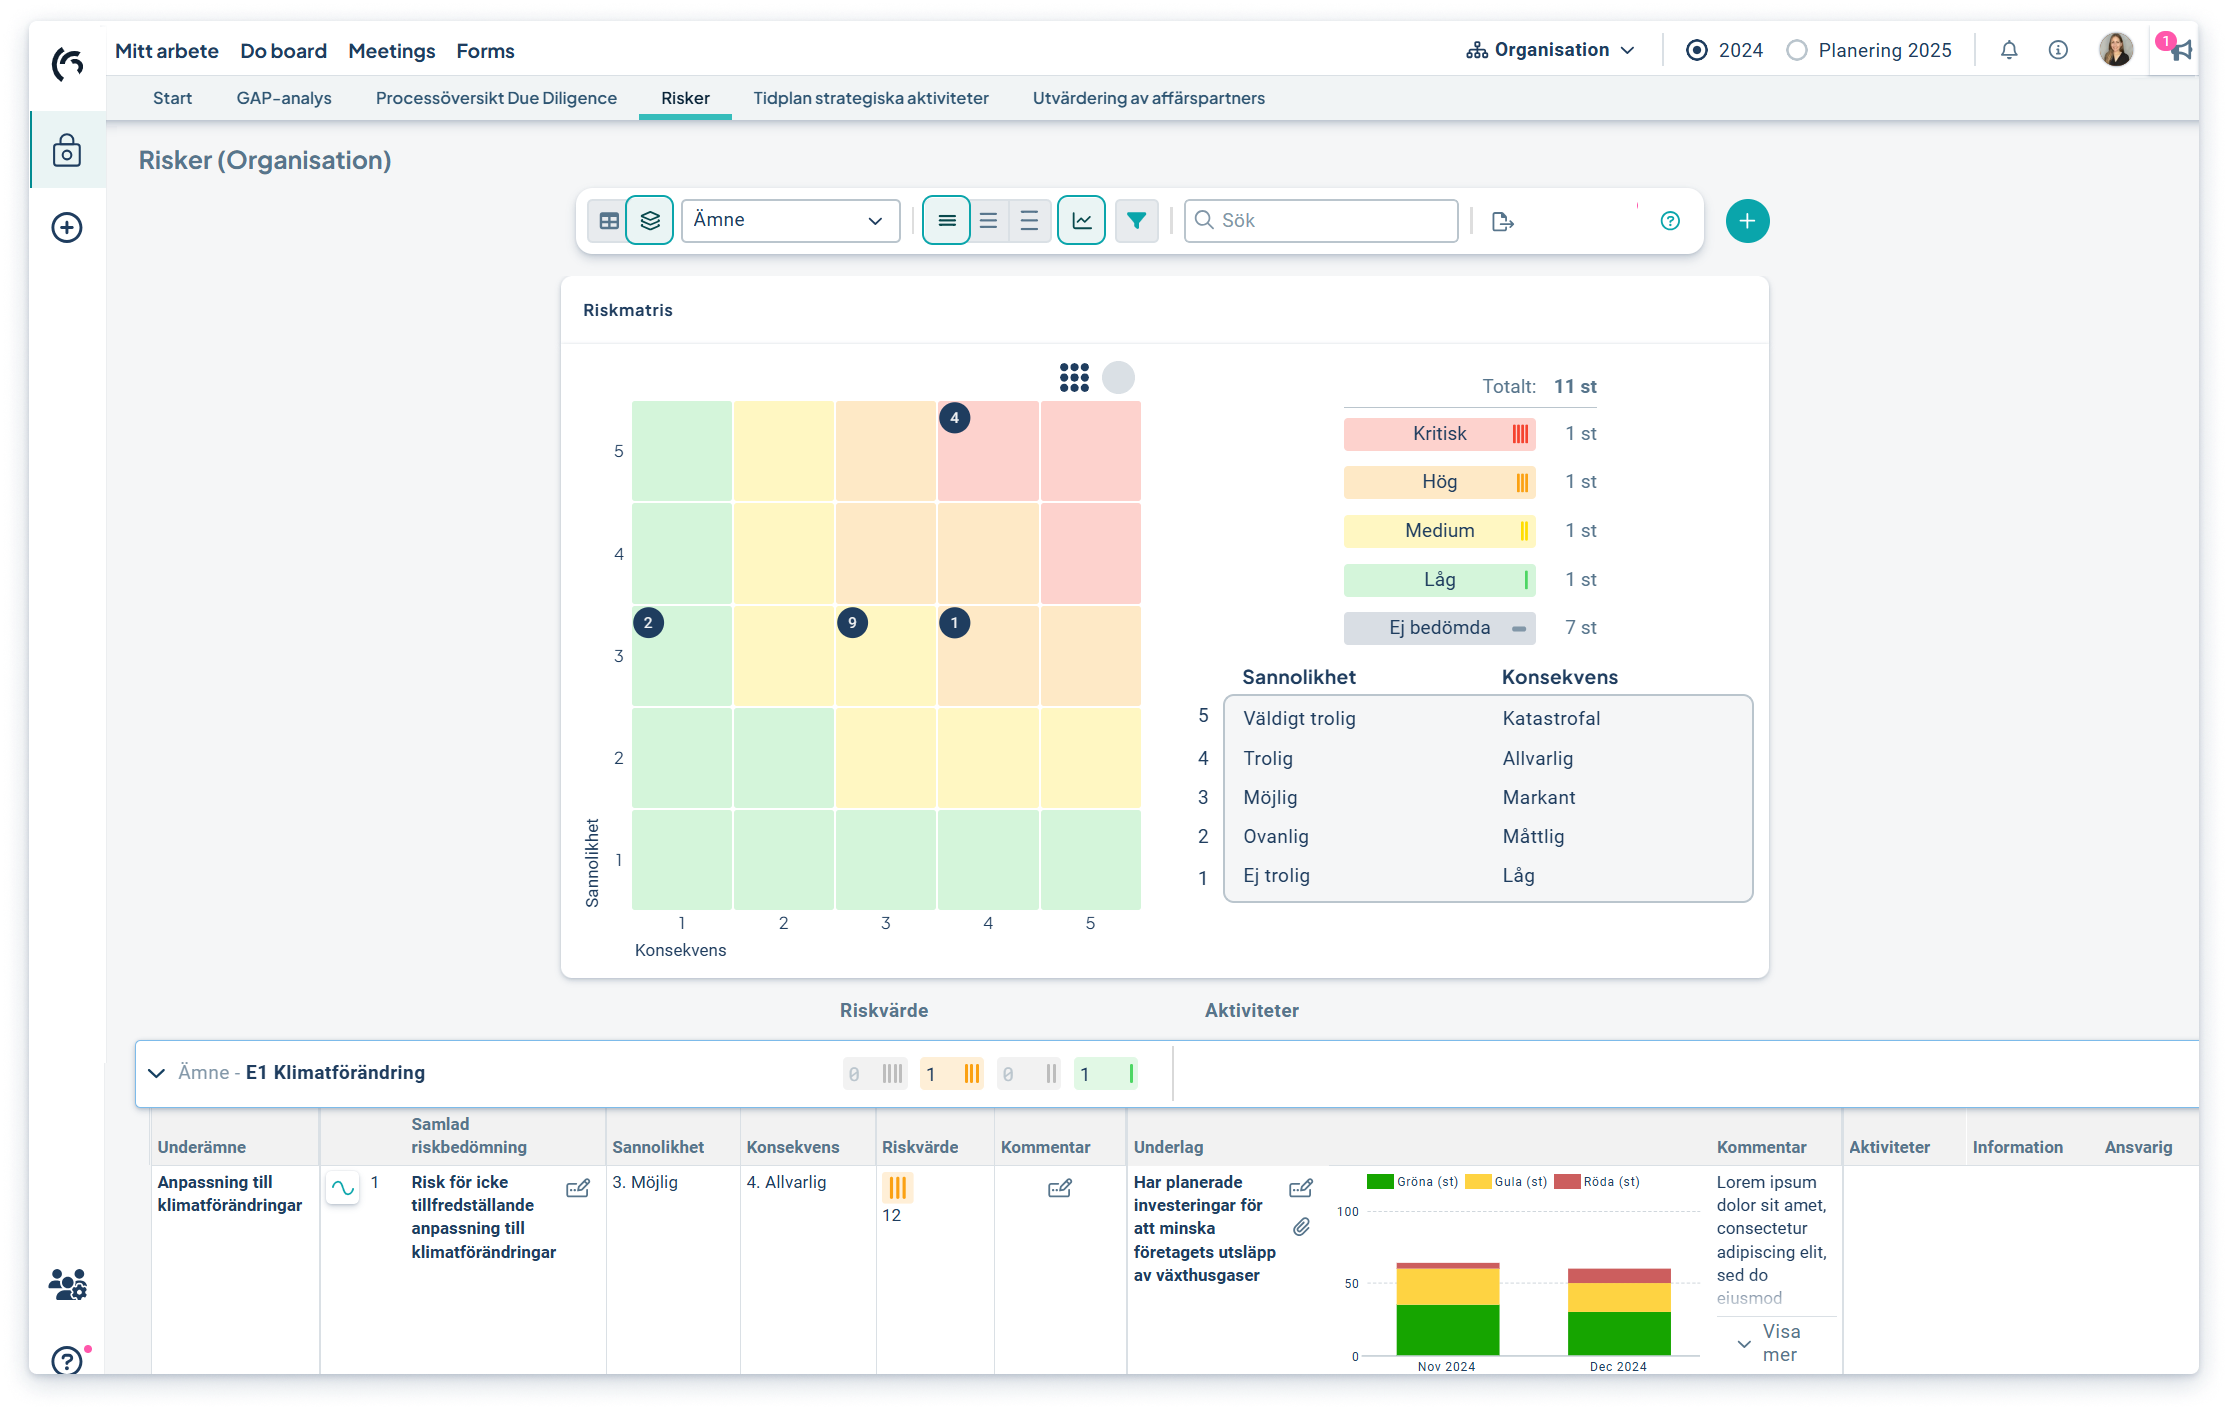The width and height of the screenshot is (2228, 1411).
Task: Click the critical count badge in group header
Action: tap(875, 1074)
